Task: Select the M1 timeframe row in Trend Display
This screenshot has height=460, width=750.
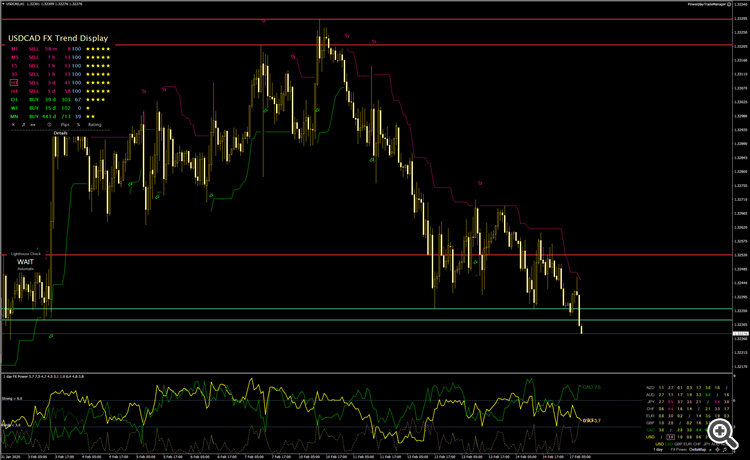Action: 58,49
